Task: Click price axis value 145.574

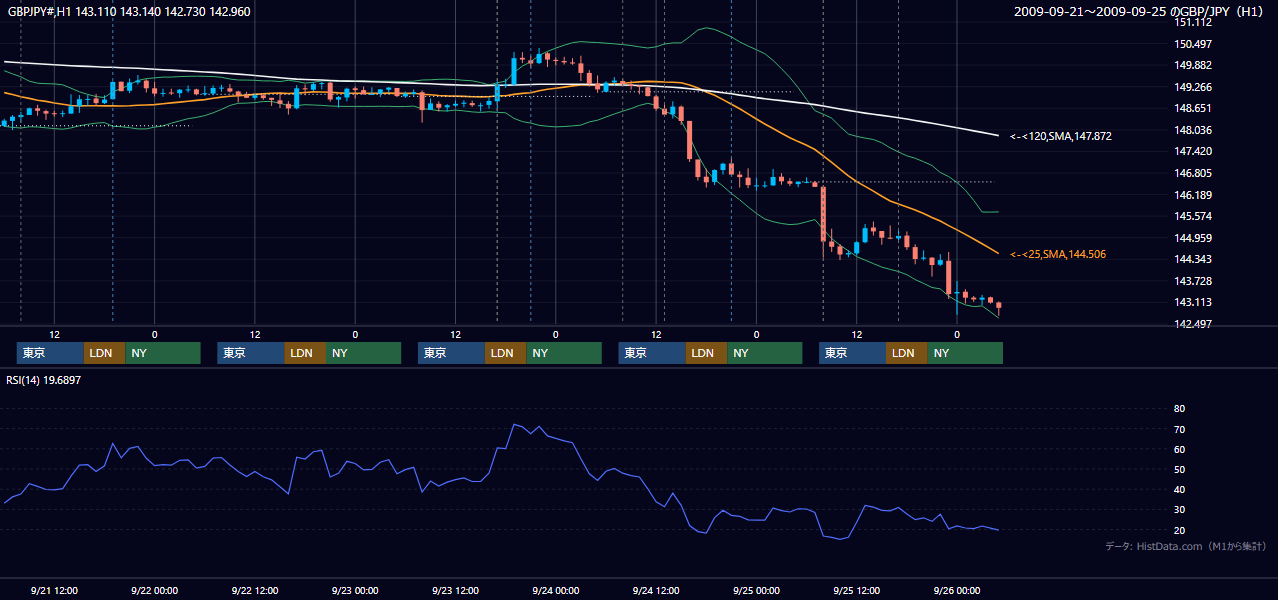Action: (1193, 216)
